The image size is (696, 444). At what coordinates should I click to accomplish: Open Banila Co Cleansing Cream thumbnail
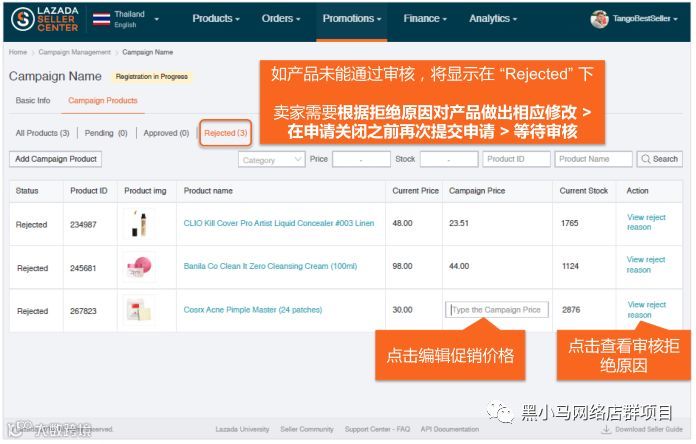pyautogui.click(x=139, y=267)
